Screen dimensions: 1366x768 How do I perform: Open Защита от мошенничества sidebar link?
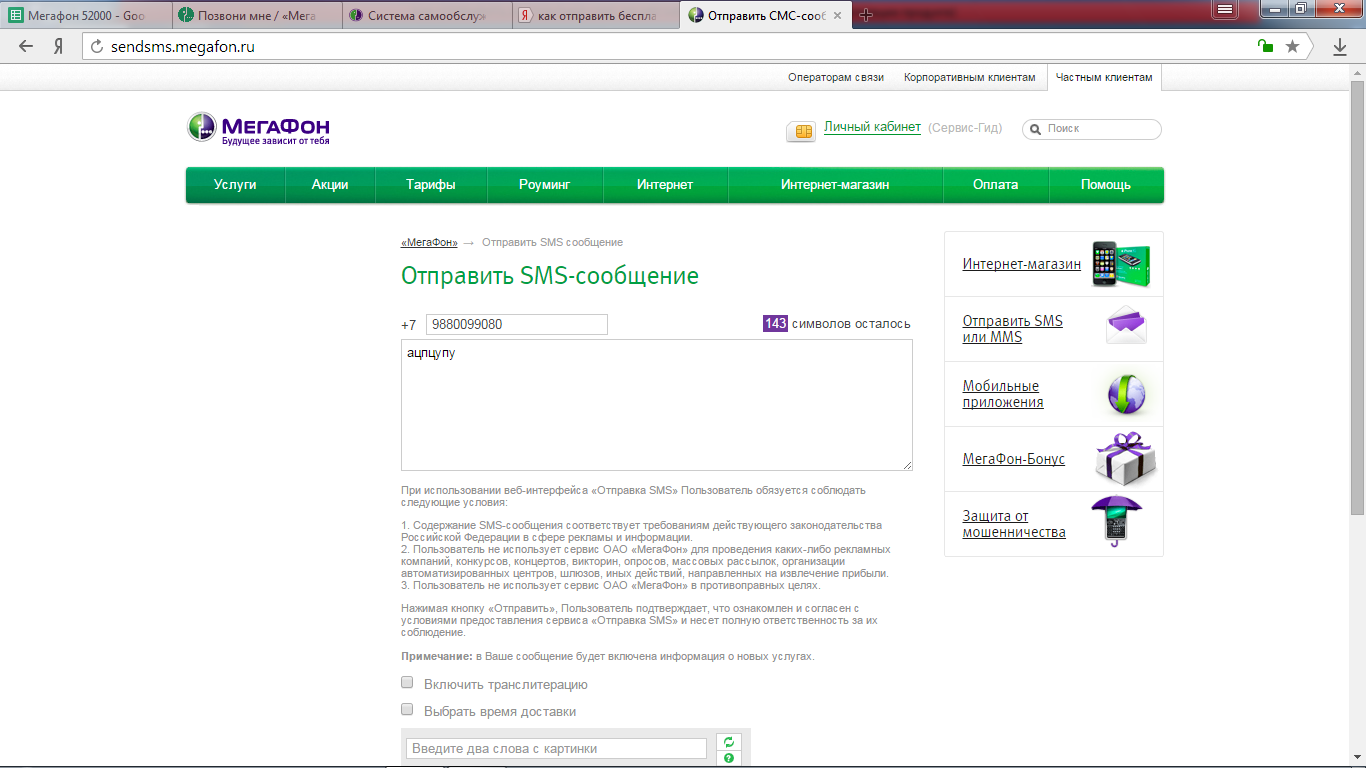click(1014, 524)
